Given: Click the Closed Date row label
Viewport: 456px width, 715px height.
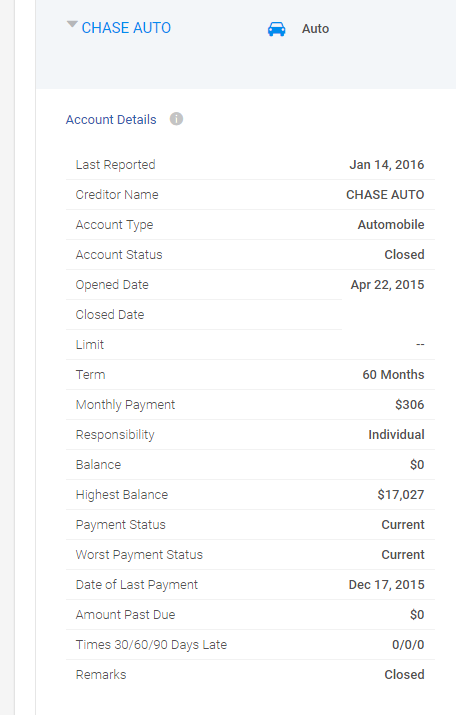Looking at the screenshot, I should [110, 315].
